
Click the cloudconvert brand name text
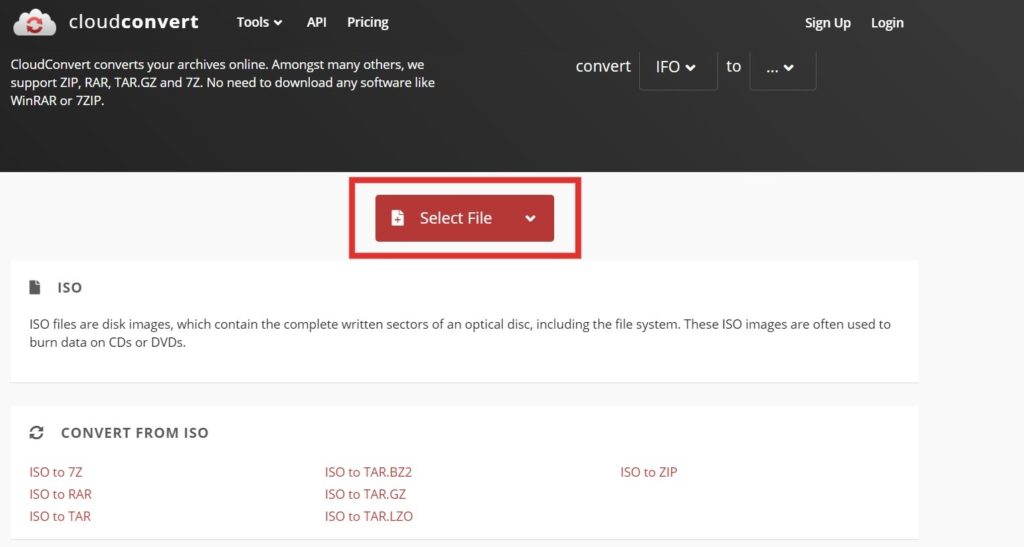point(133,22)
